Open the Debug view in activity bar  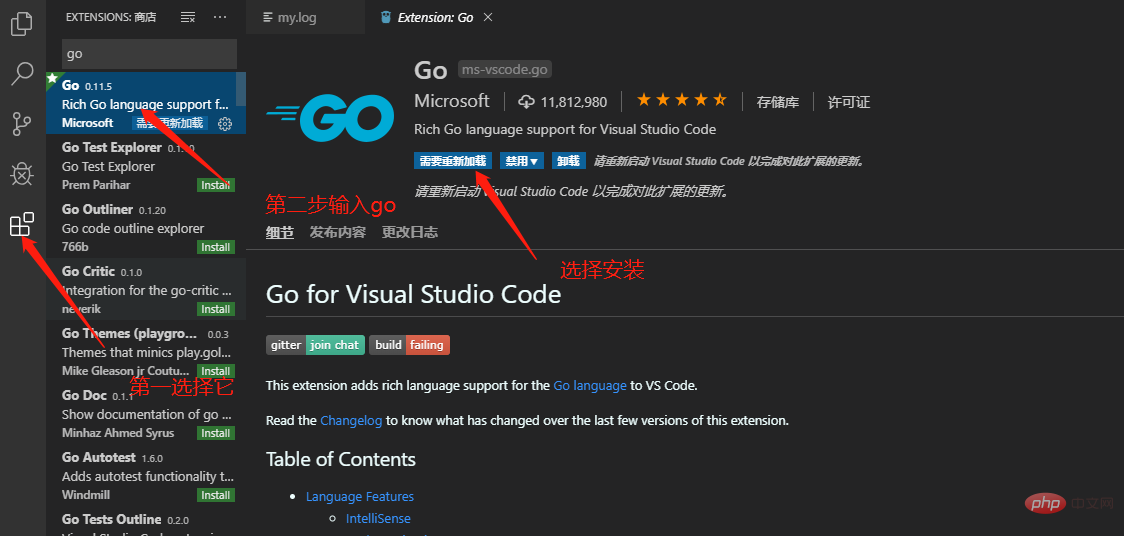pos(21,174)
